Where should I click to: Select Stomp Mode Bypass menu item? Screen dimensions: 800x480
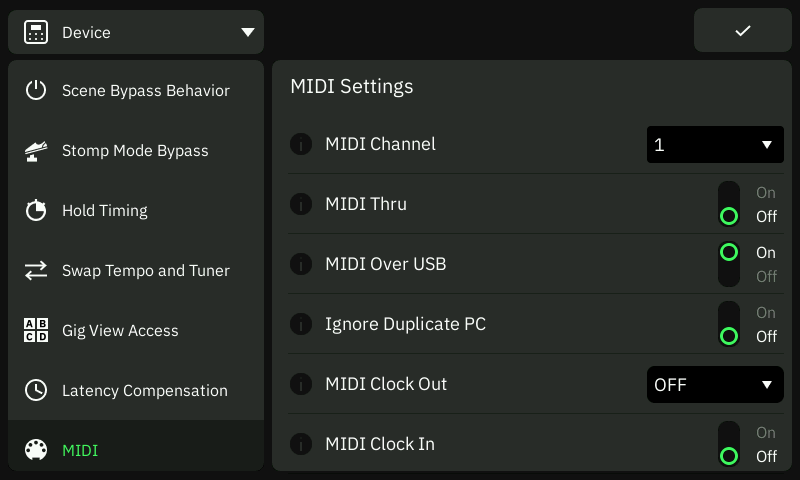136,150
